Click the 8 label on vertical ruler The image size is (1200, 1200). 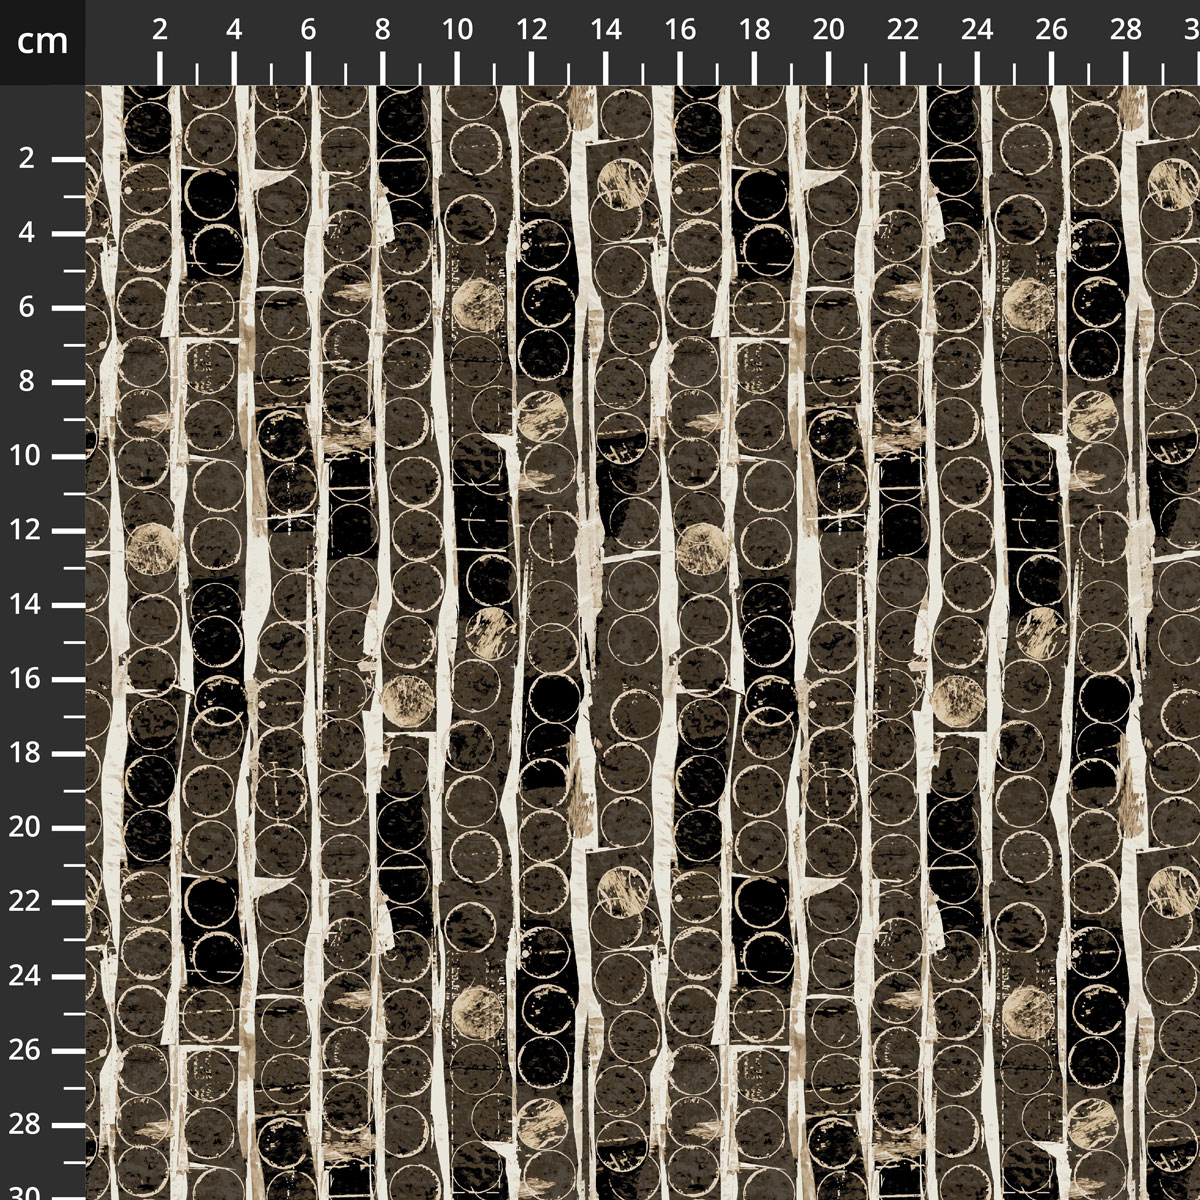pyautogui.click(x=28, y=382)
